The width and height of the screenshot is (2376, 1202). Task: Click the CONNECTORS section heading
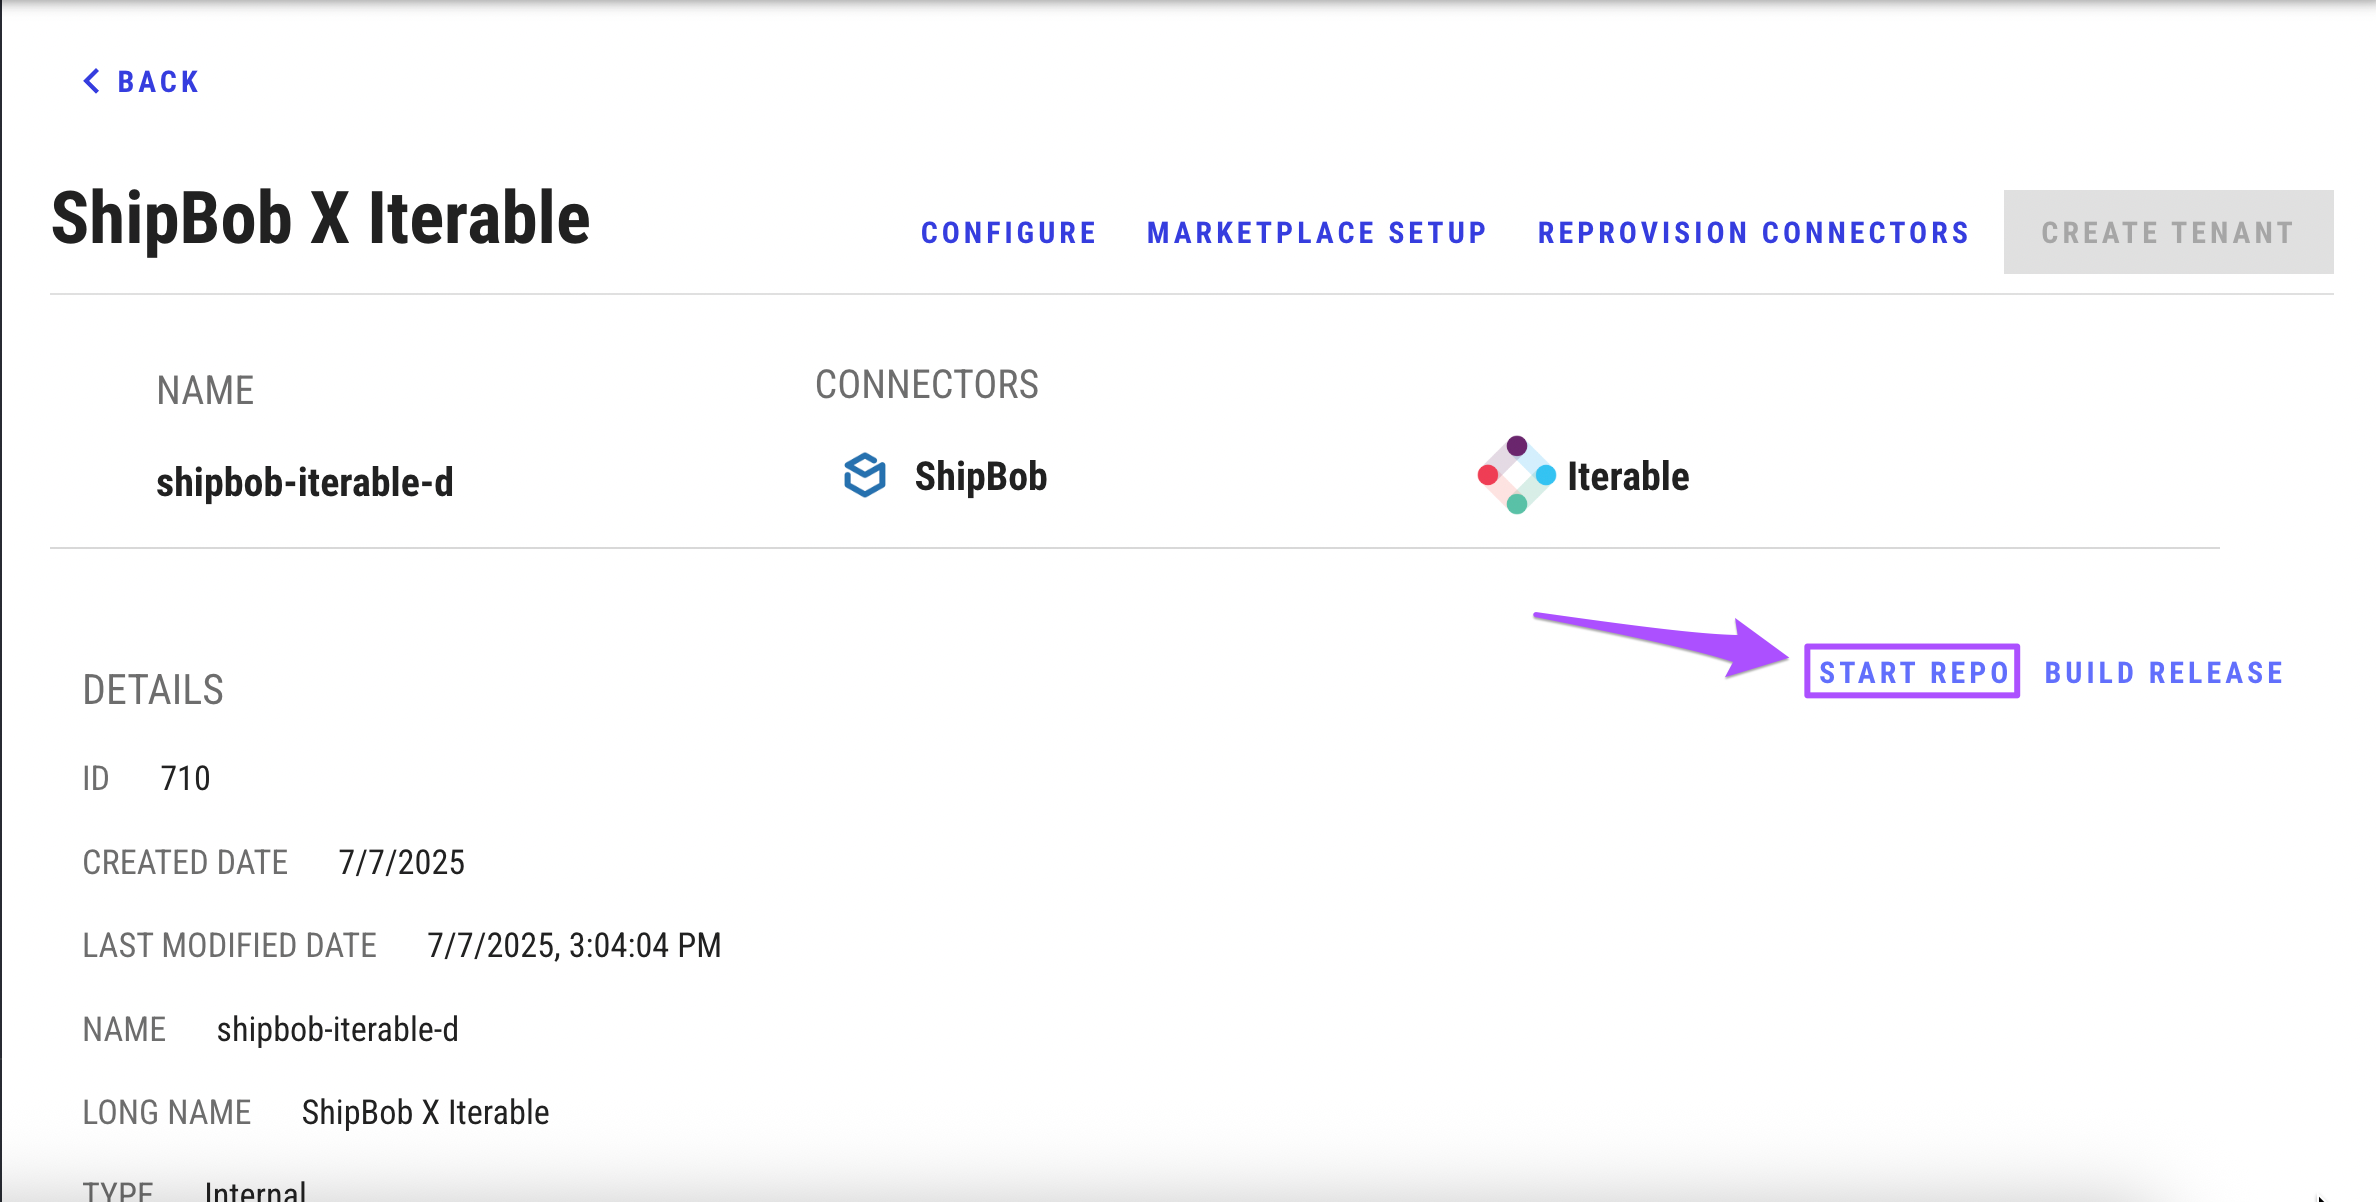926,385
